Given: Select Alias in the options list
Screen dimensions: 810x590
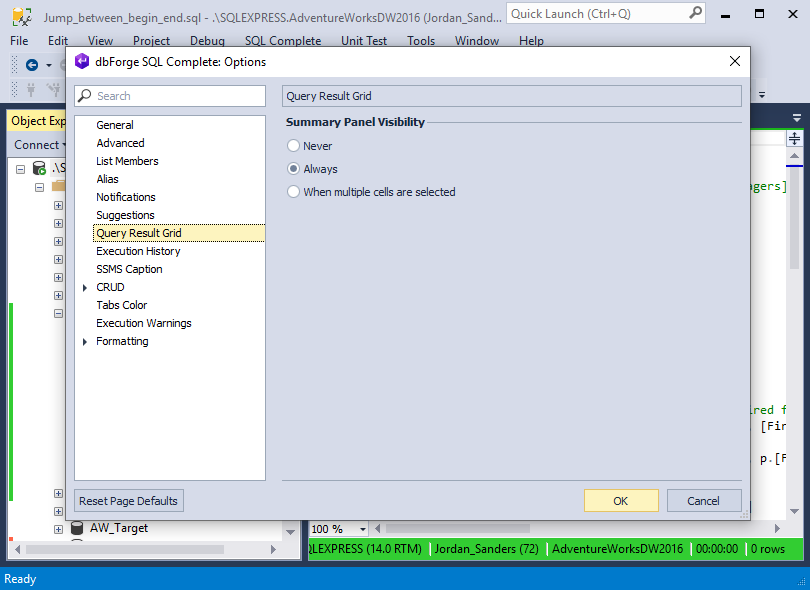Looking at the screenshot, I should 107,179.
